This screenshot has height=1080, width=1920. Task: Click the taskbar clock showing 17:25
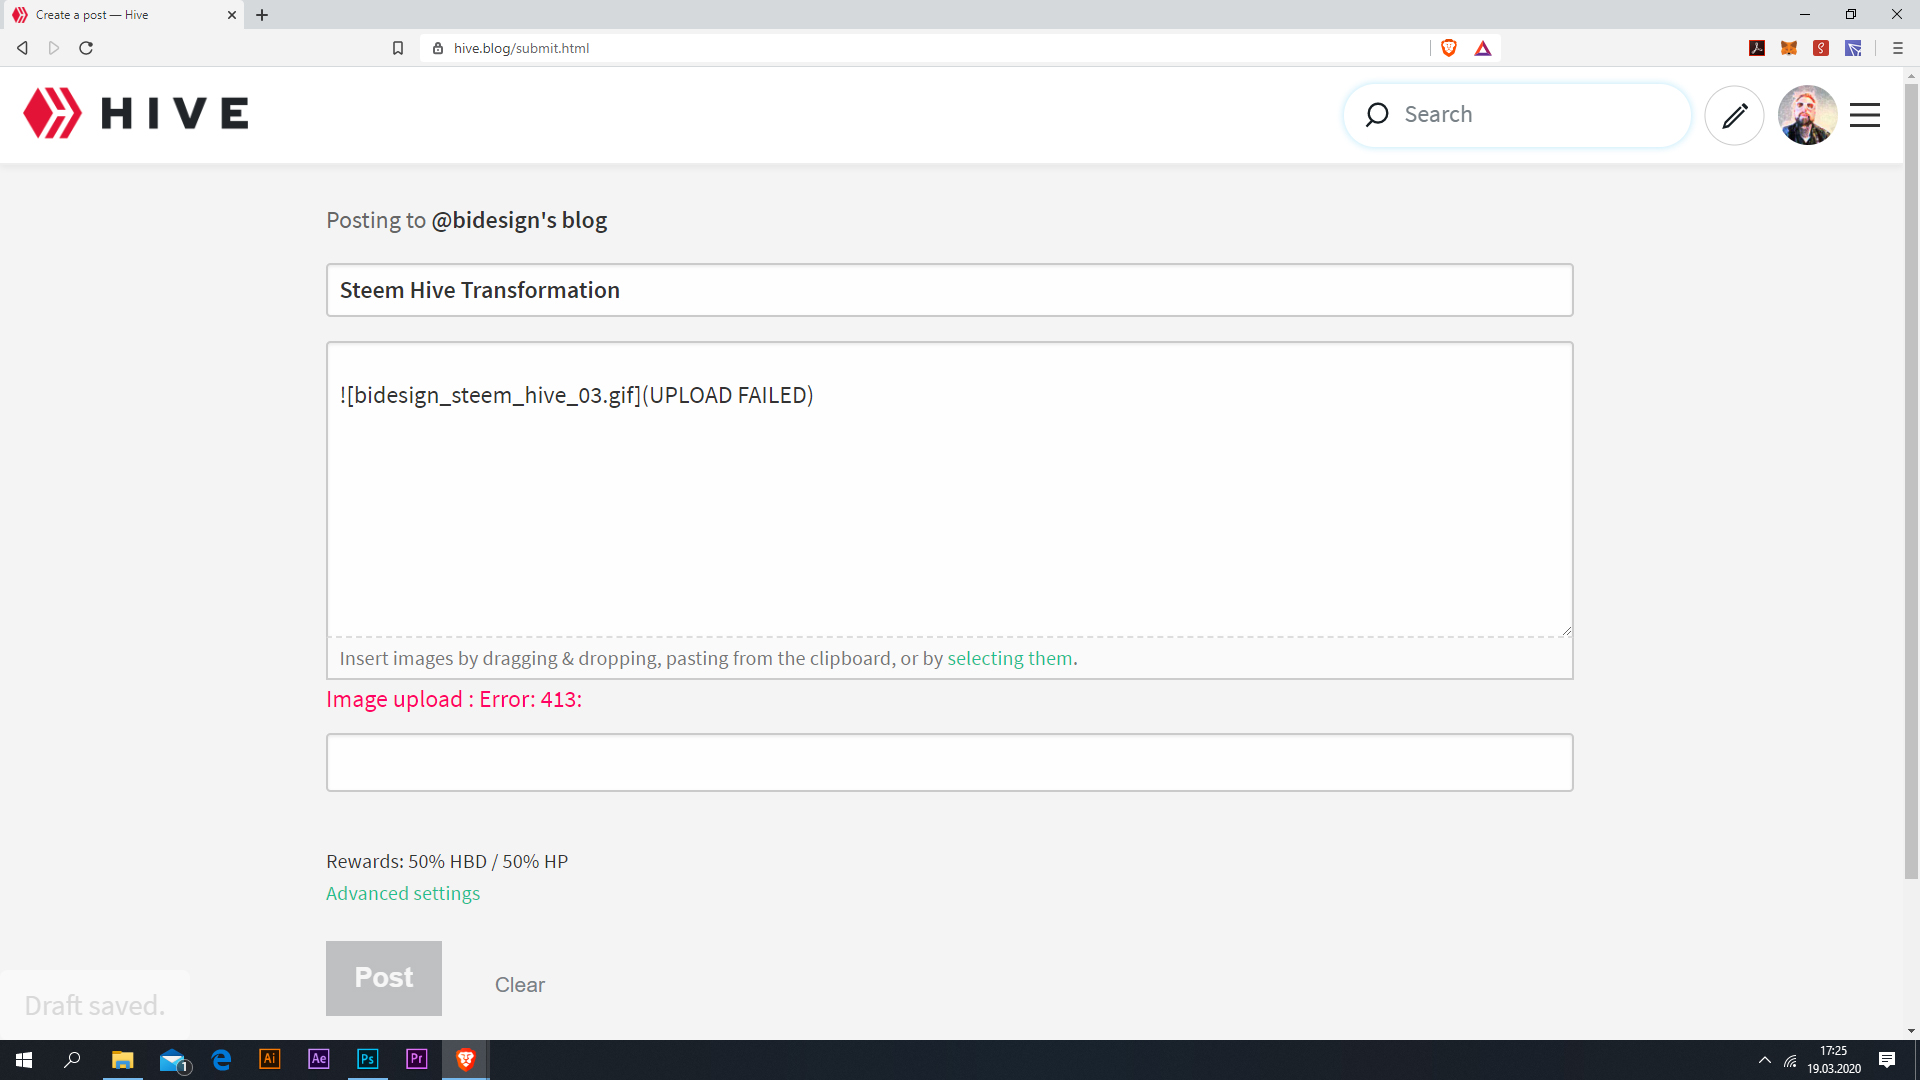tap(1834, 1060)
